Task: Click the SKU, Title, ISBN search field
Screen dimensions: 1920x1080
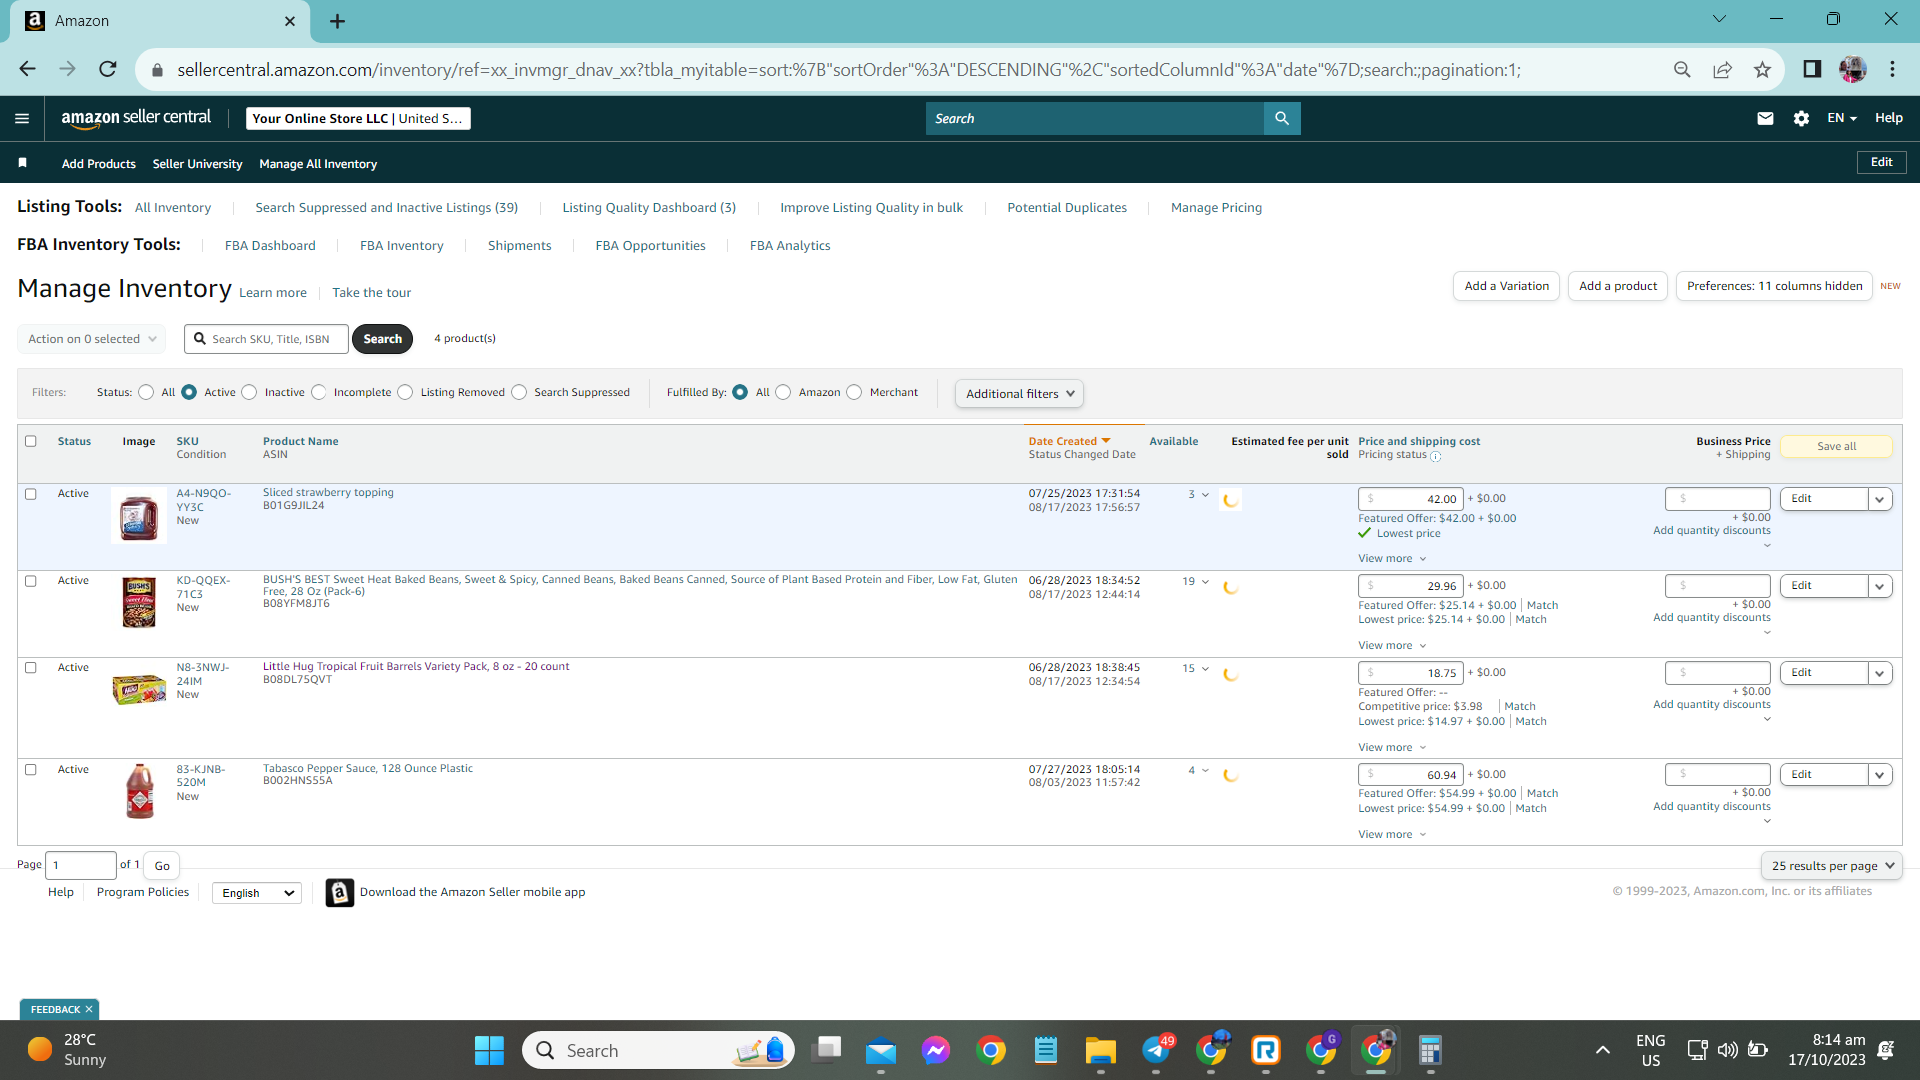Action: pos(267,339)
